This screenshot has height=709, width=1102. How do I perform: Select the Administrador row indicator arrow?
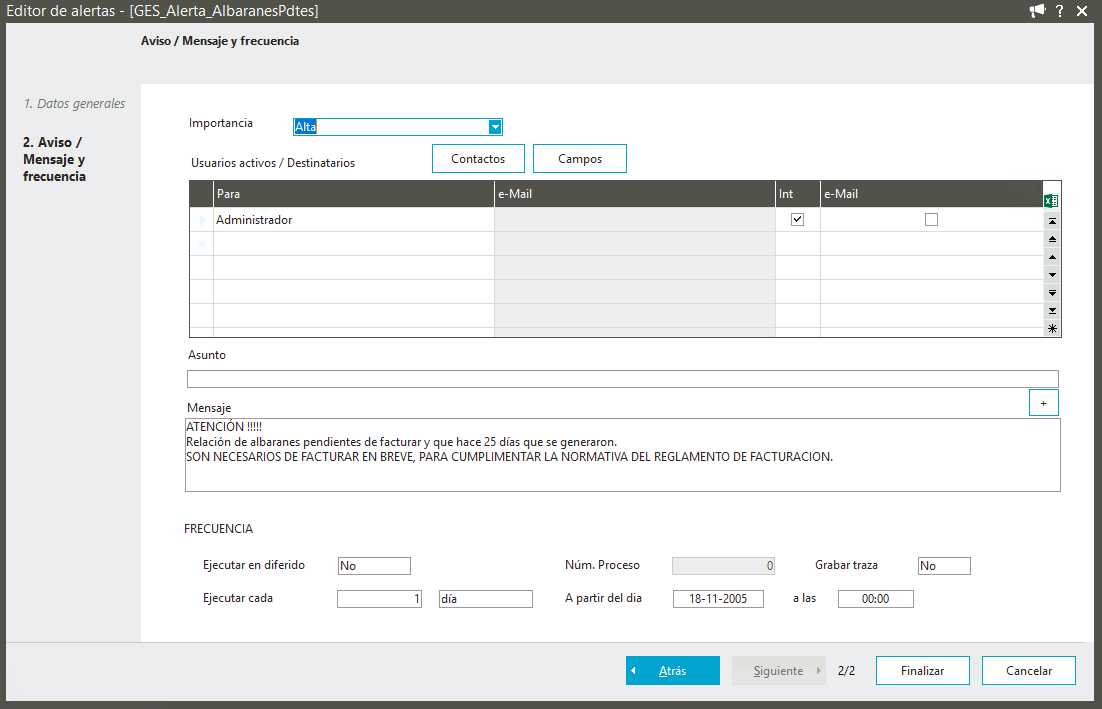coord(202,220)
